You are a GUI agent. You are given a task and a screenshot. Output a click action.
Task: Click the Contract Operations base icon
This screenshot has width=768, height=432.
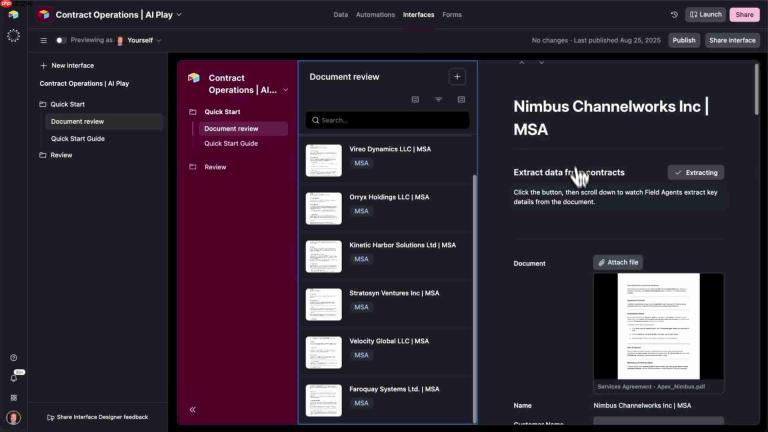44,15
